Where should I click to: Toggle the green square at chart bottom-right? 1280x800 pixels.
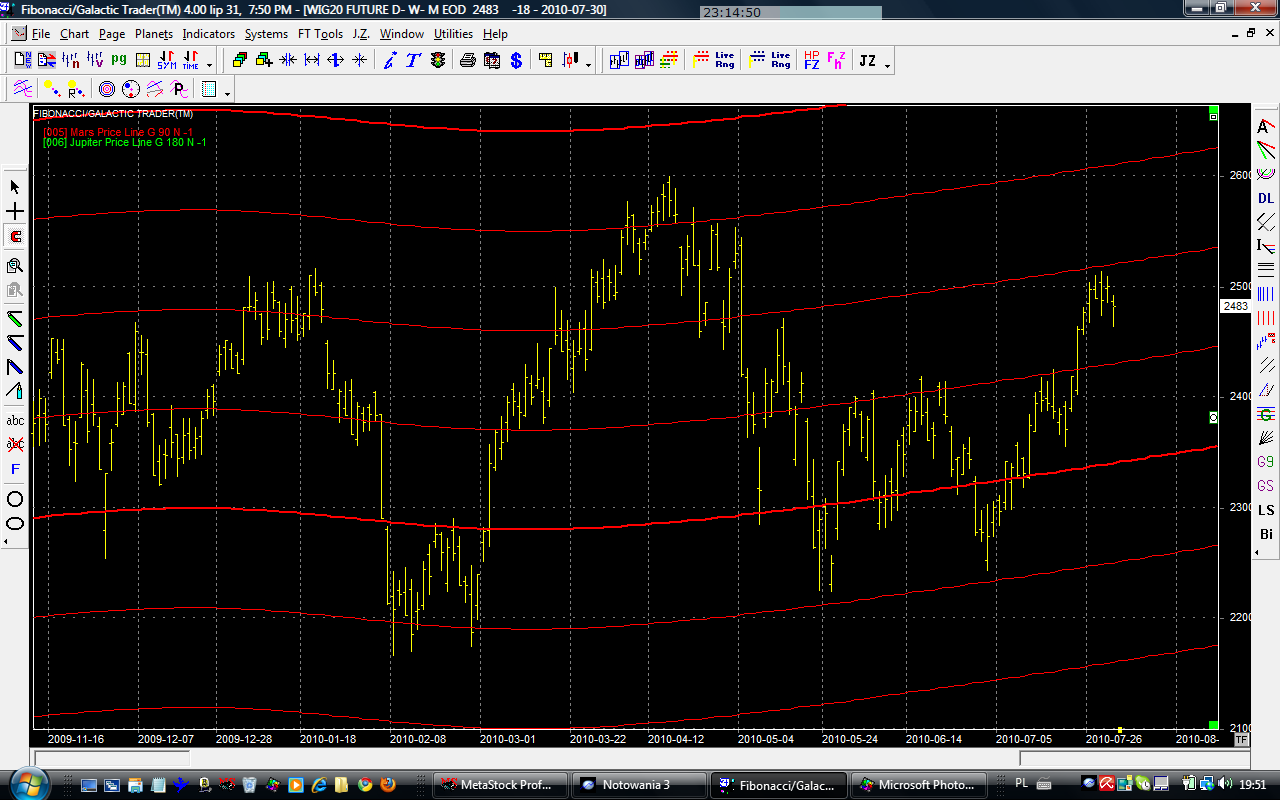[x=1213, y=725]
